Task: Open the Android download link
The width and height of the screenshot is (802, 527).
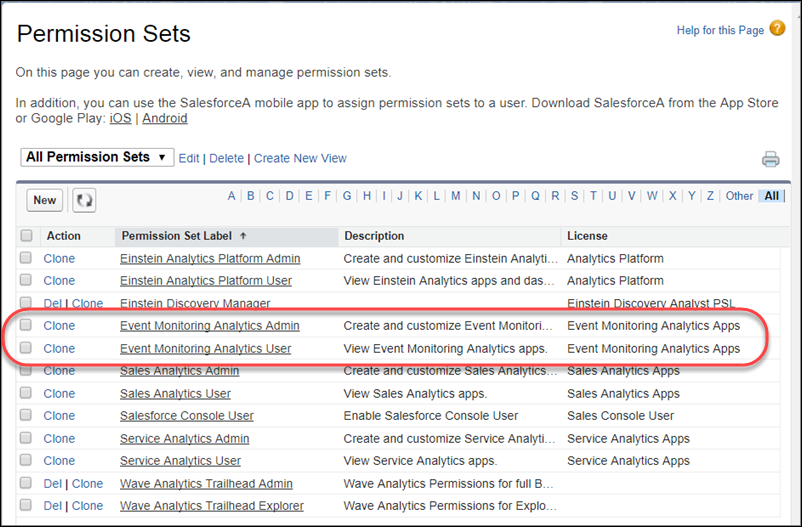Action: 165,118
